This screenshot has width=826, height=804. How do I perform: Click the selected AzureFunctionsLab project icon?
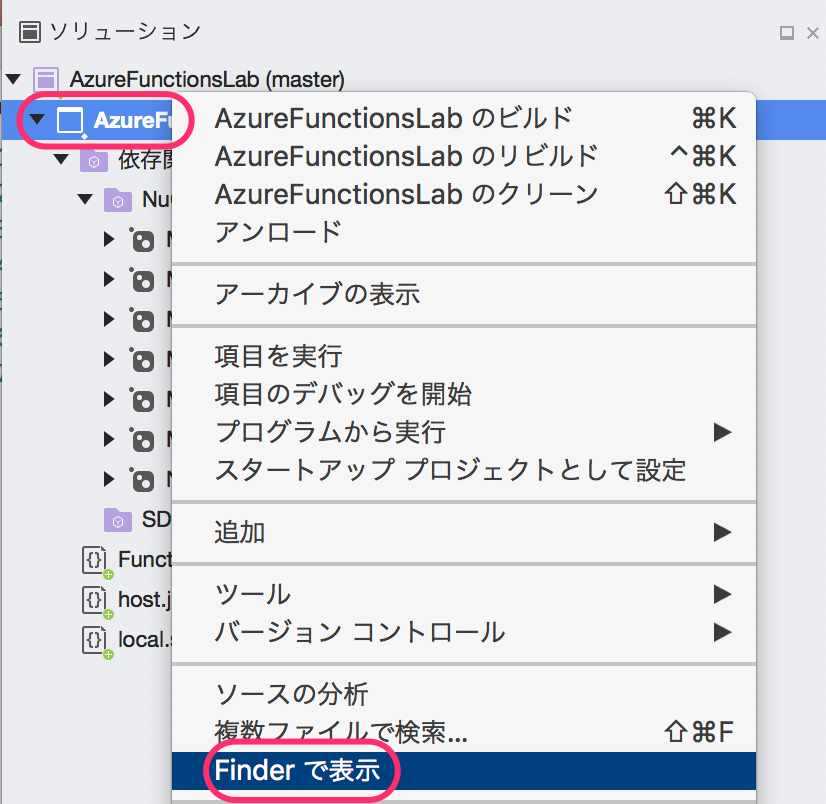tap(70, 121)
